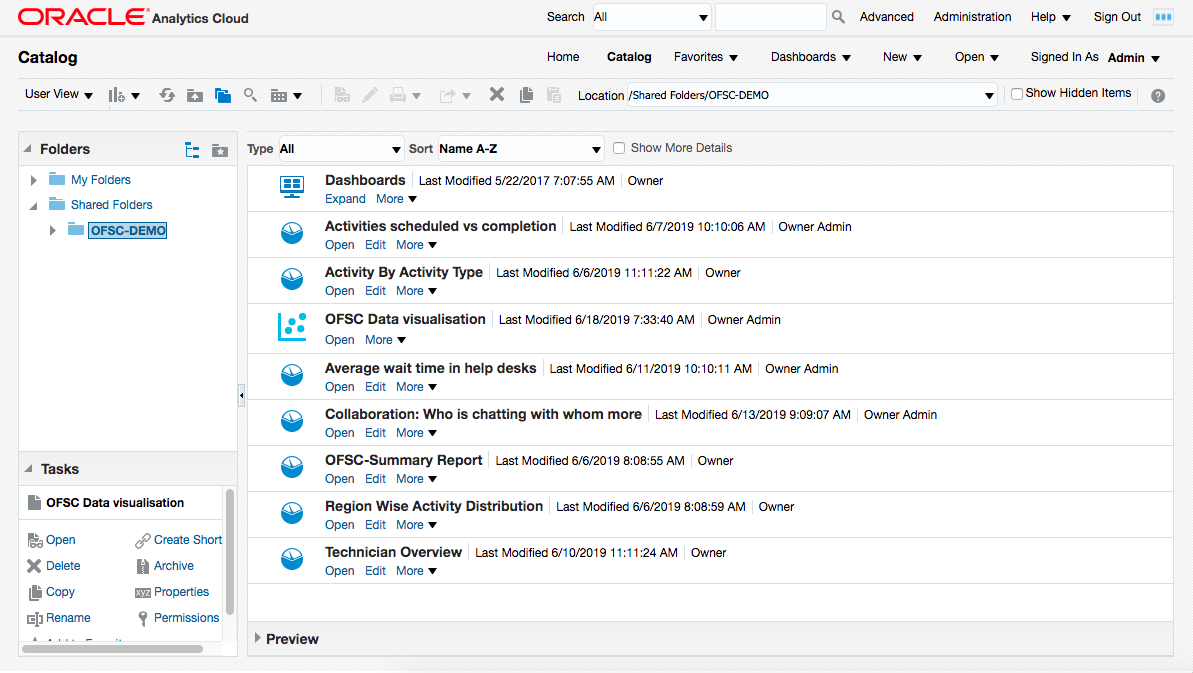The image size is (1193, 673).
Task: Click the OFSC Data visualisation project icon
Action: coord(291,327)
